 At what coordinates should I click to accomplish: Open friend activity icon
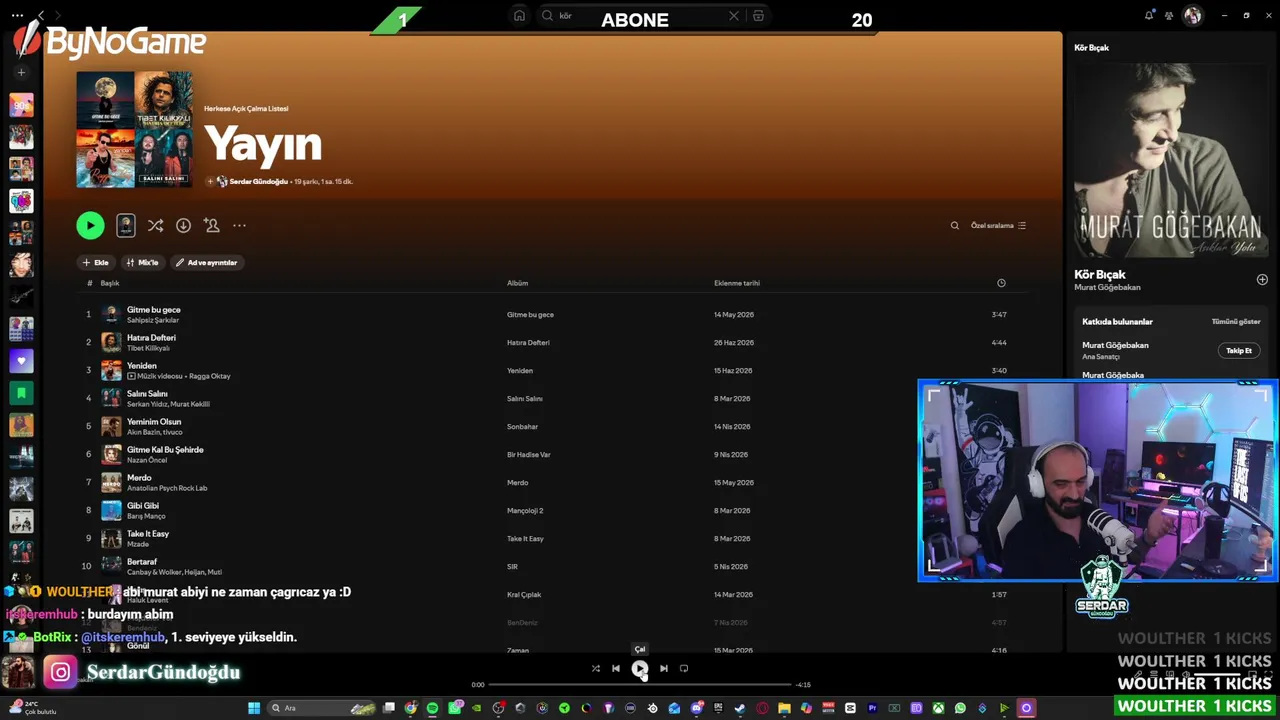[1168, 15]
